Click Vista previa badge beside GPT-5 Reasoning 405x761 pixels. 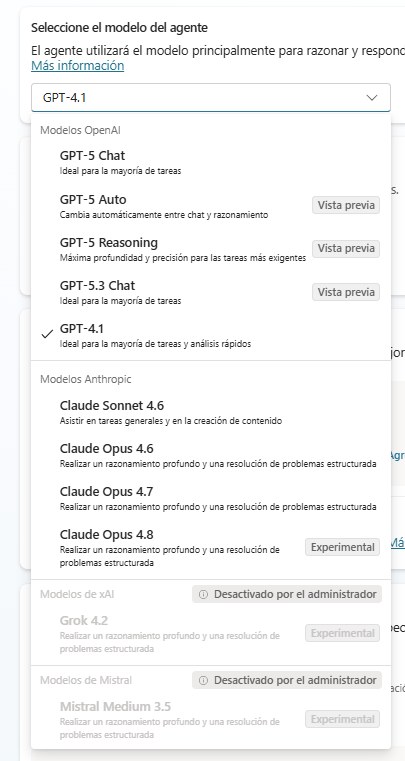click(x=346, y=248)
